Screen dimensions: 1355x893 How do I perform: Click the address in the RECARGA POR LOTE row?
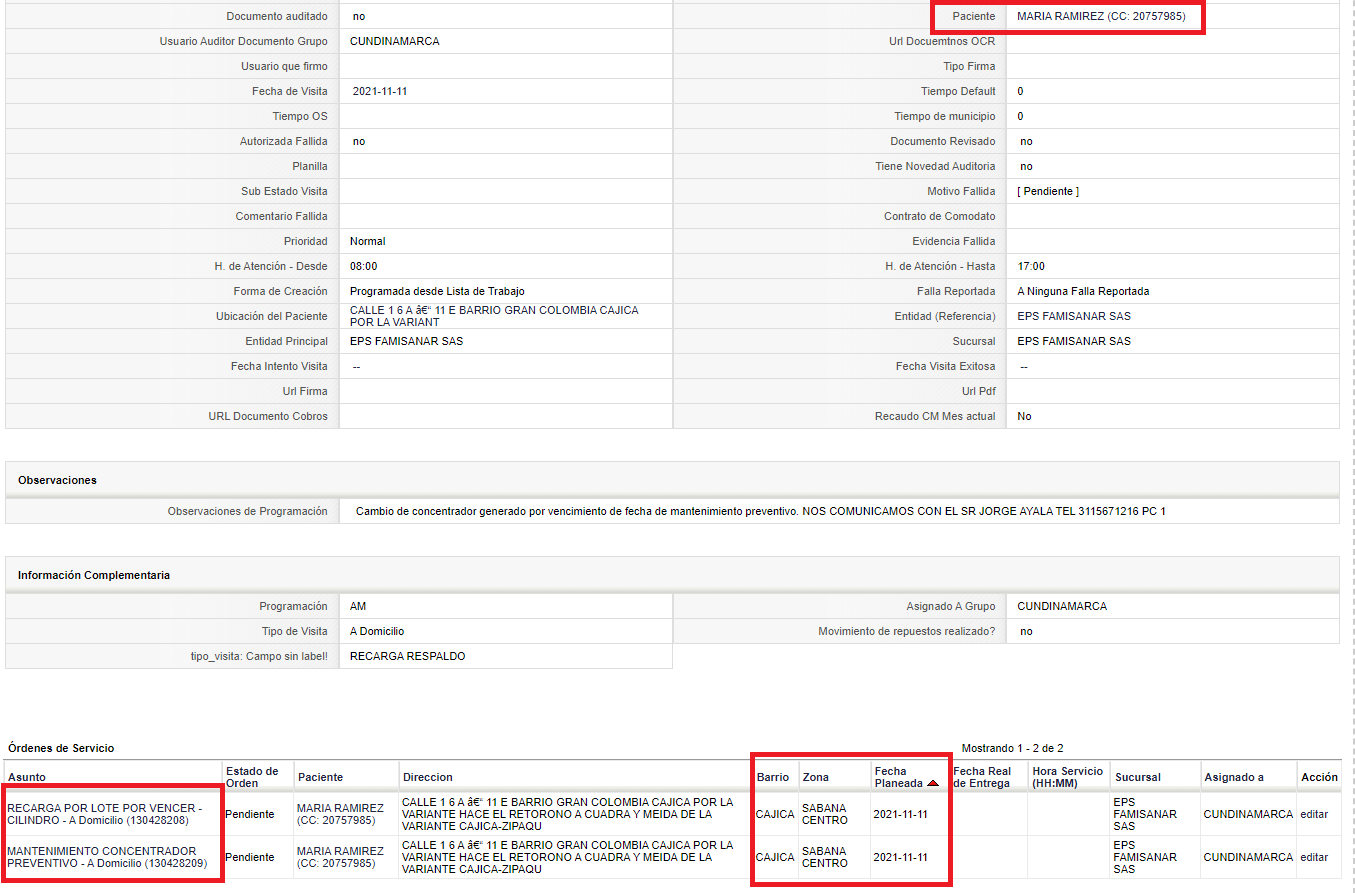click(x=568, y=814)
